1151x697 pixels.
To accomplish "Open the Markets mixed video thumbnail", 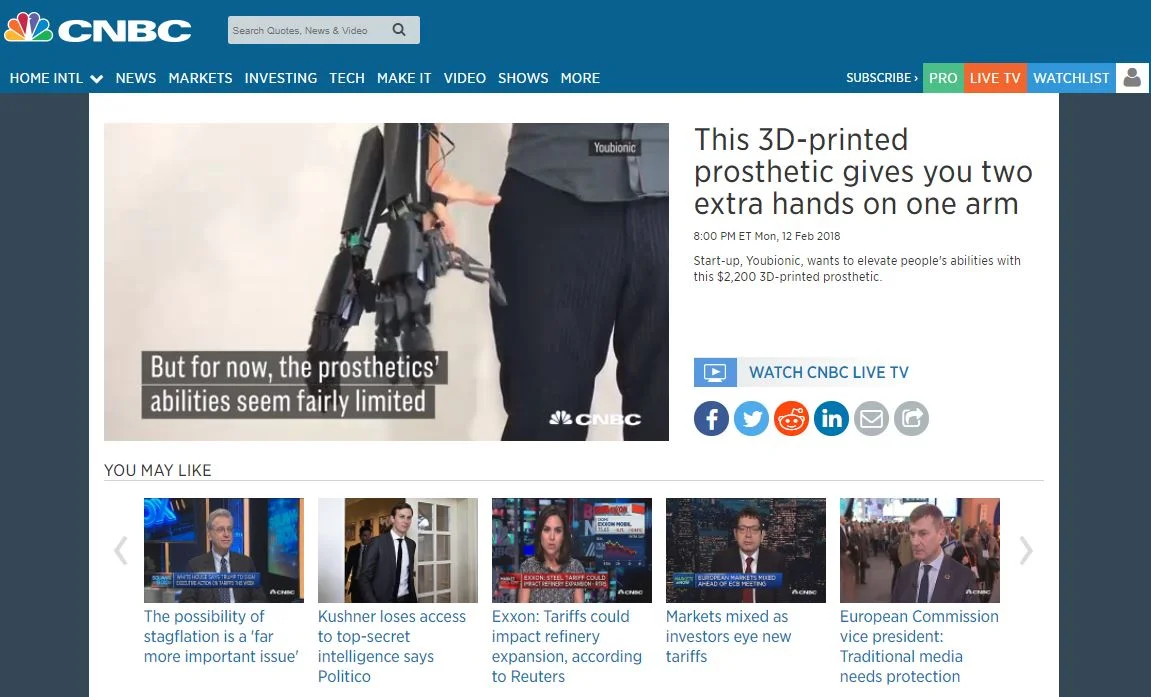I will point(746,550).
